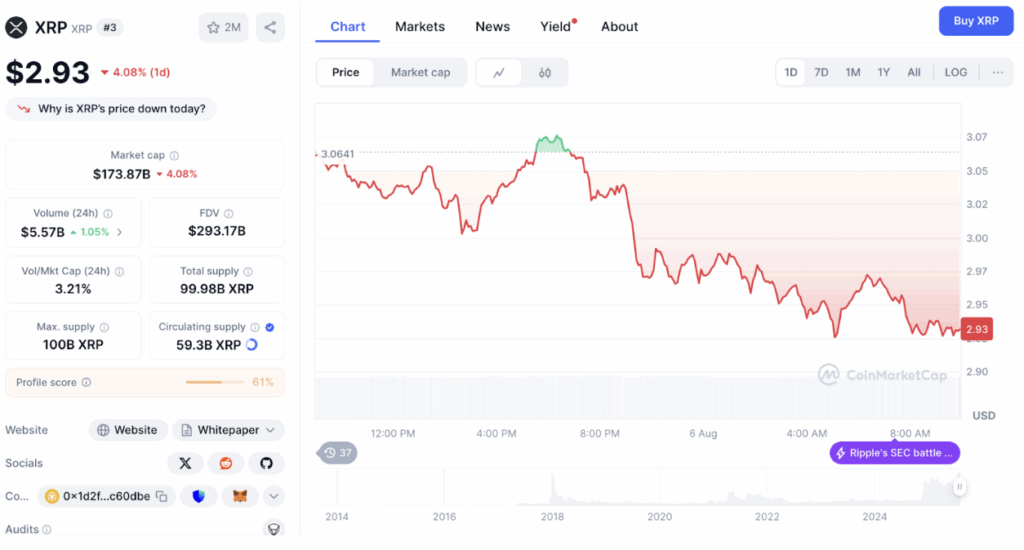Copy the contract address 0x1d2f...c60dbe
The height and width of the screenshot is (550, 1024).
161,496
